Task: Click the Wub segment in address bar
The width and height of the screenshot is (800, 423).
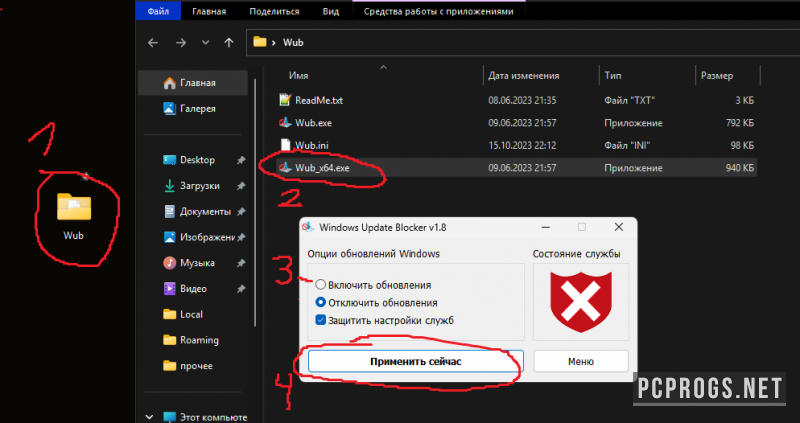Action: click(x=293, y=42)
